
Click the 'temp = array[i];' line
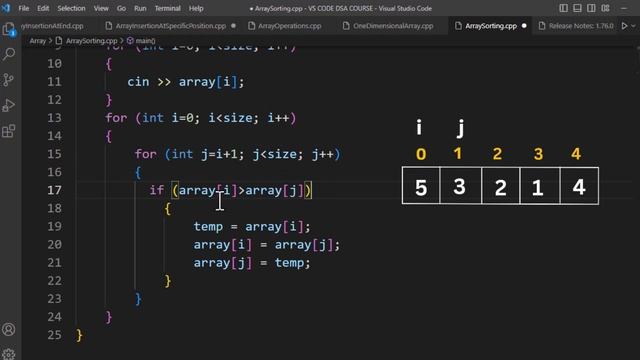tap(252, 227)
